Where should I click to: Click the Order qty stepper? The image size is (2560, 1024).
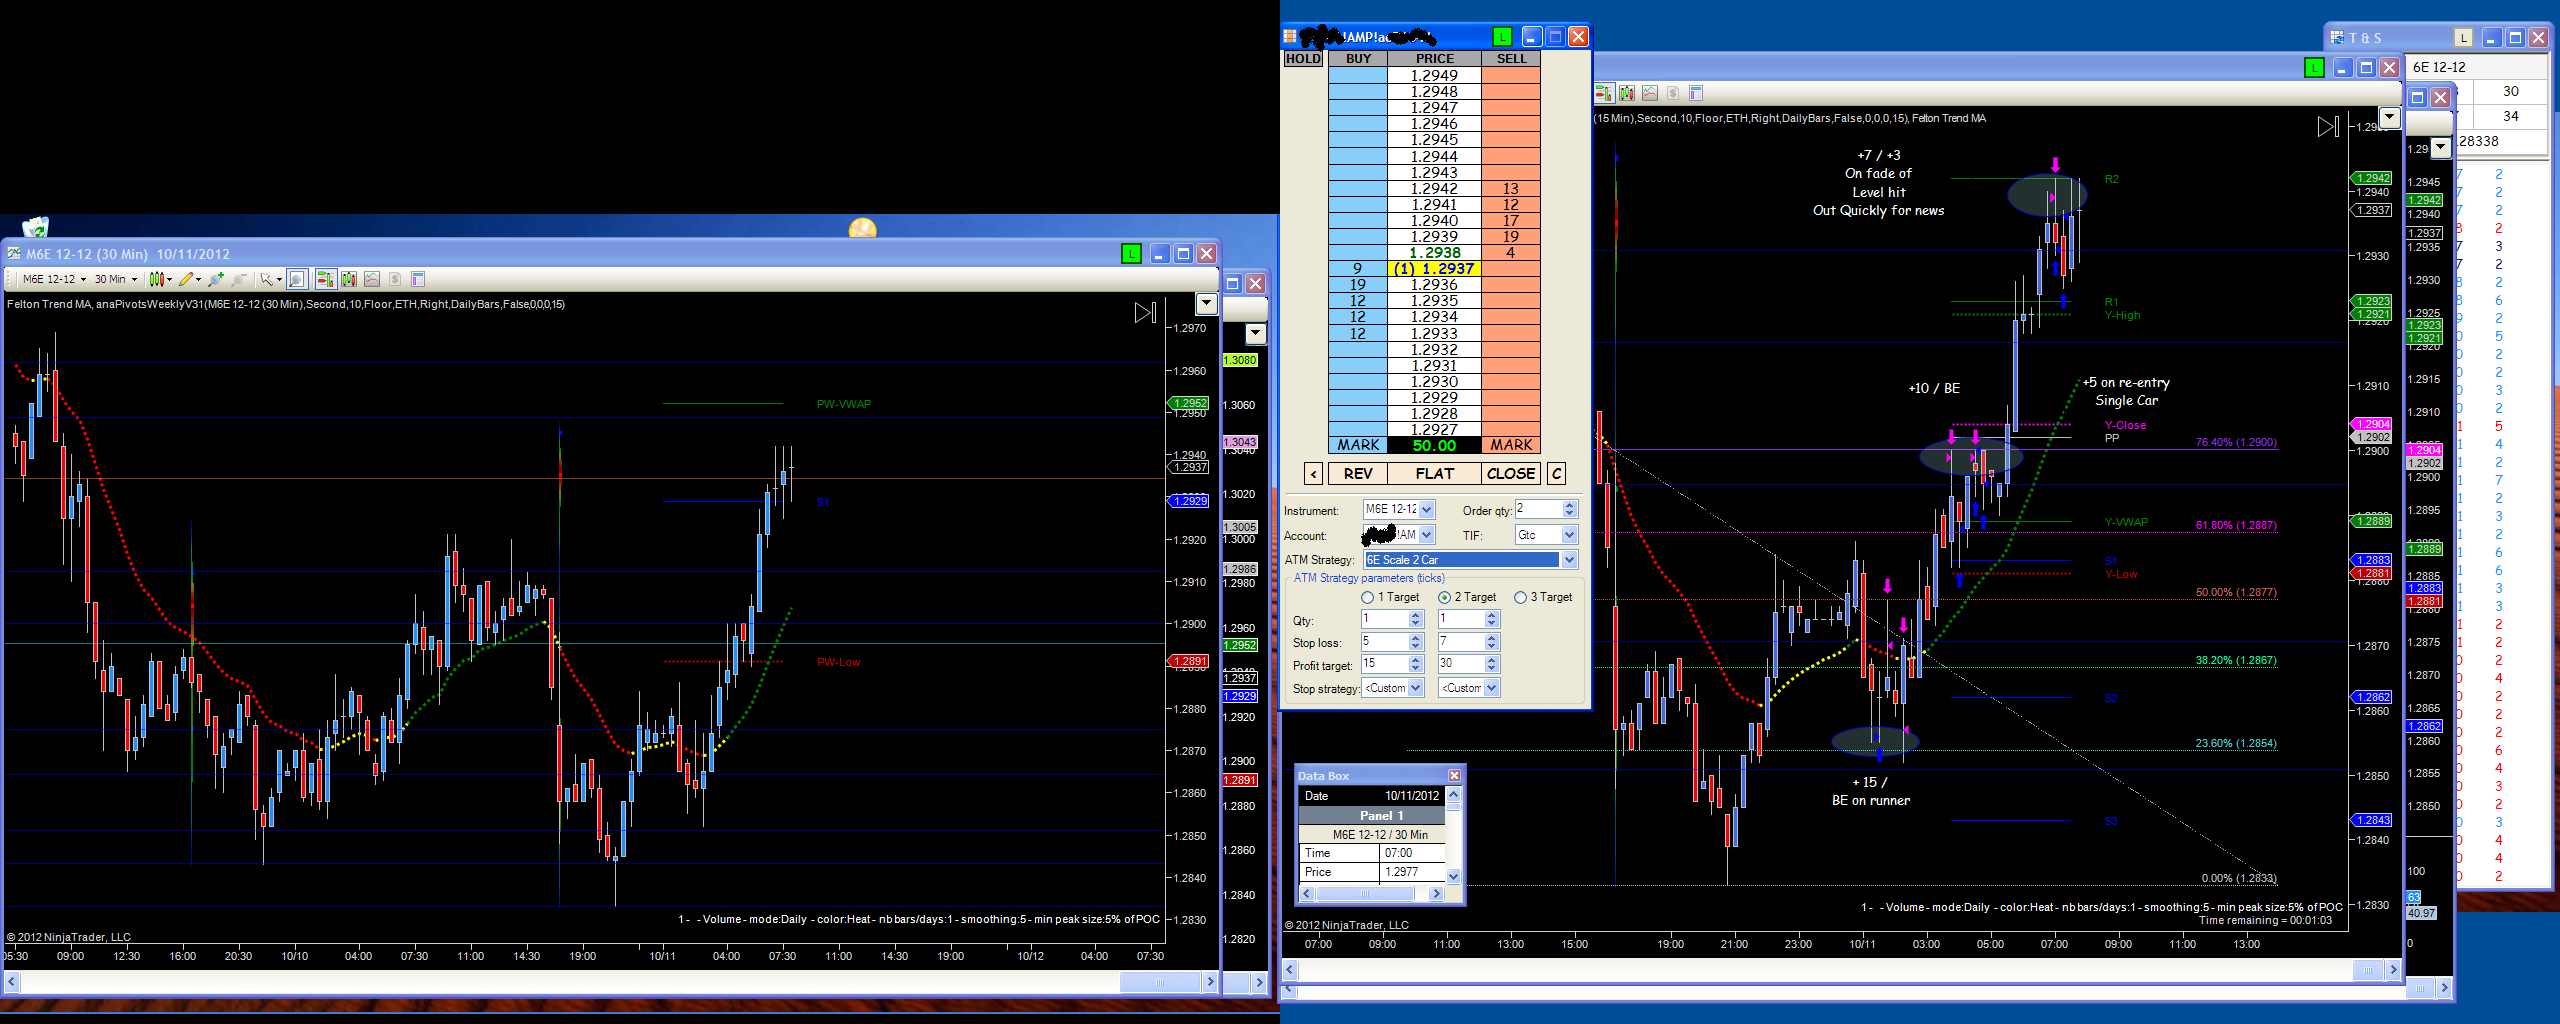pos(1570,509)
